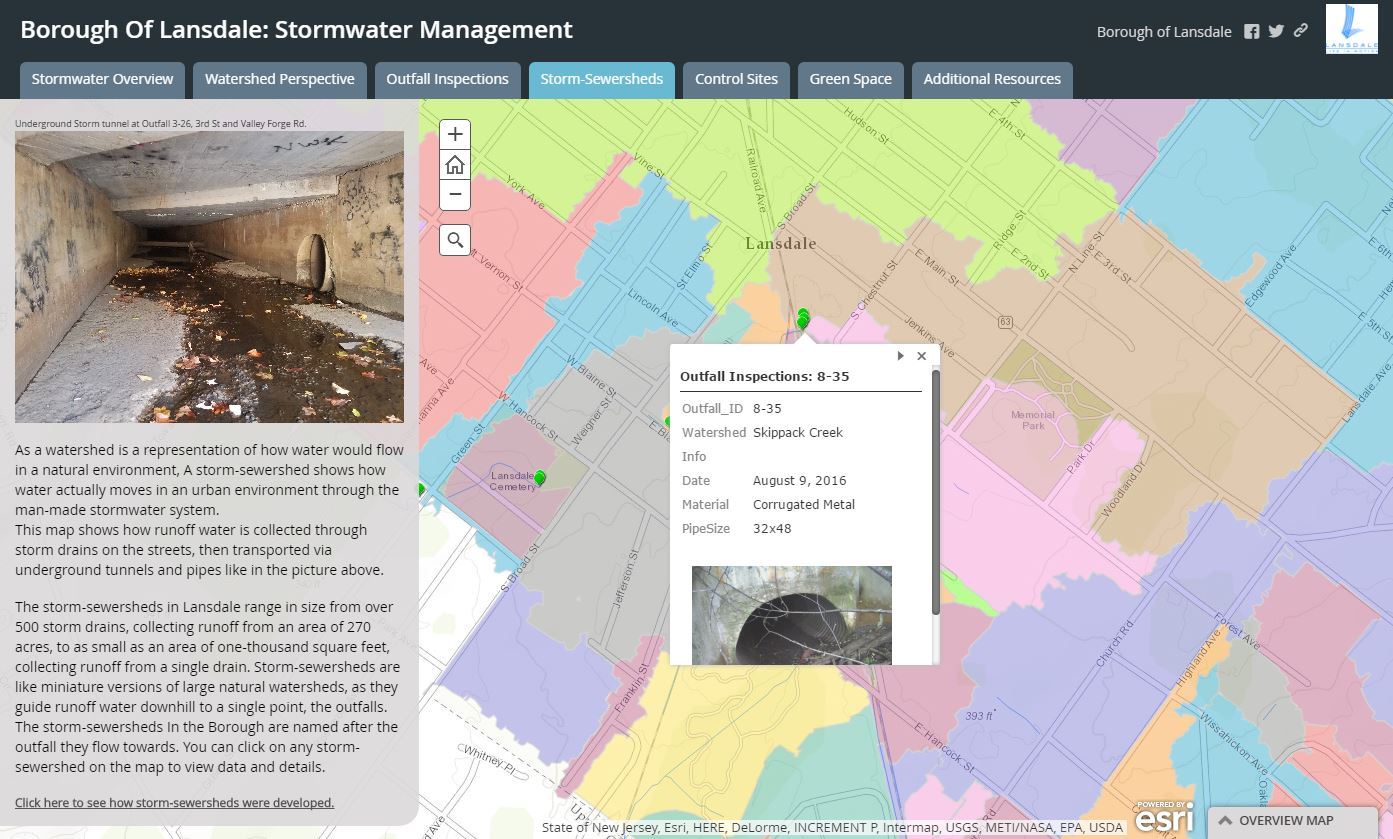Open the Green Space tab
Screen dimensions: 1393x839
coord(850,79)
